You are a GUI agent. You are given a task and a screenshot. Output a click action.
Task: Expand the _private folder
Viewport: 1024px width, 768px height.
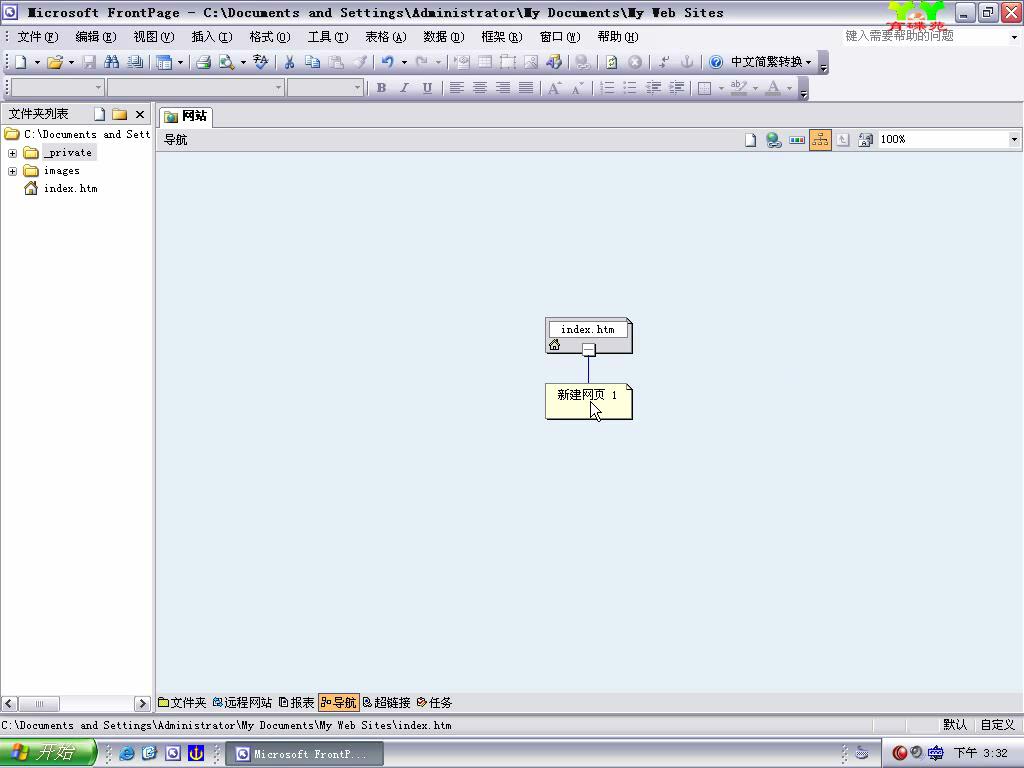[x=12, y=153]
